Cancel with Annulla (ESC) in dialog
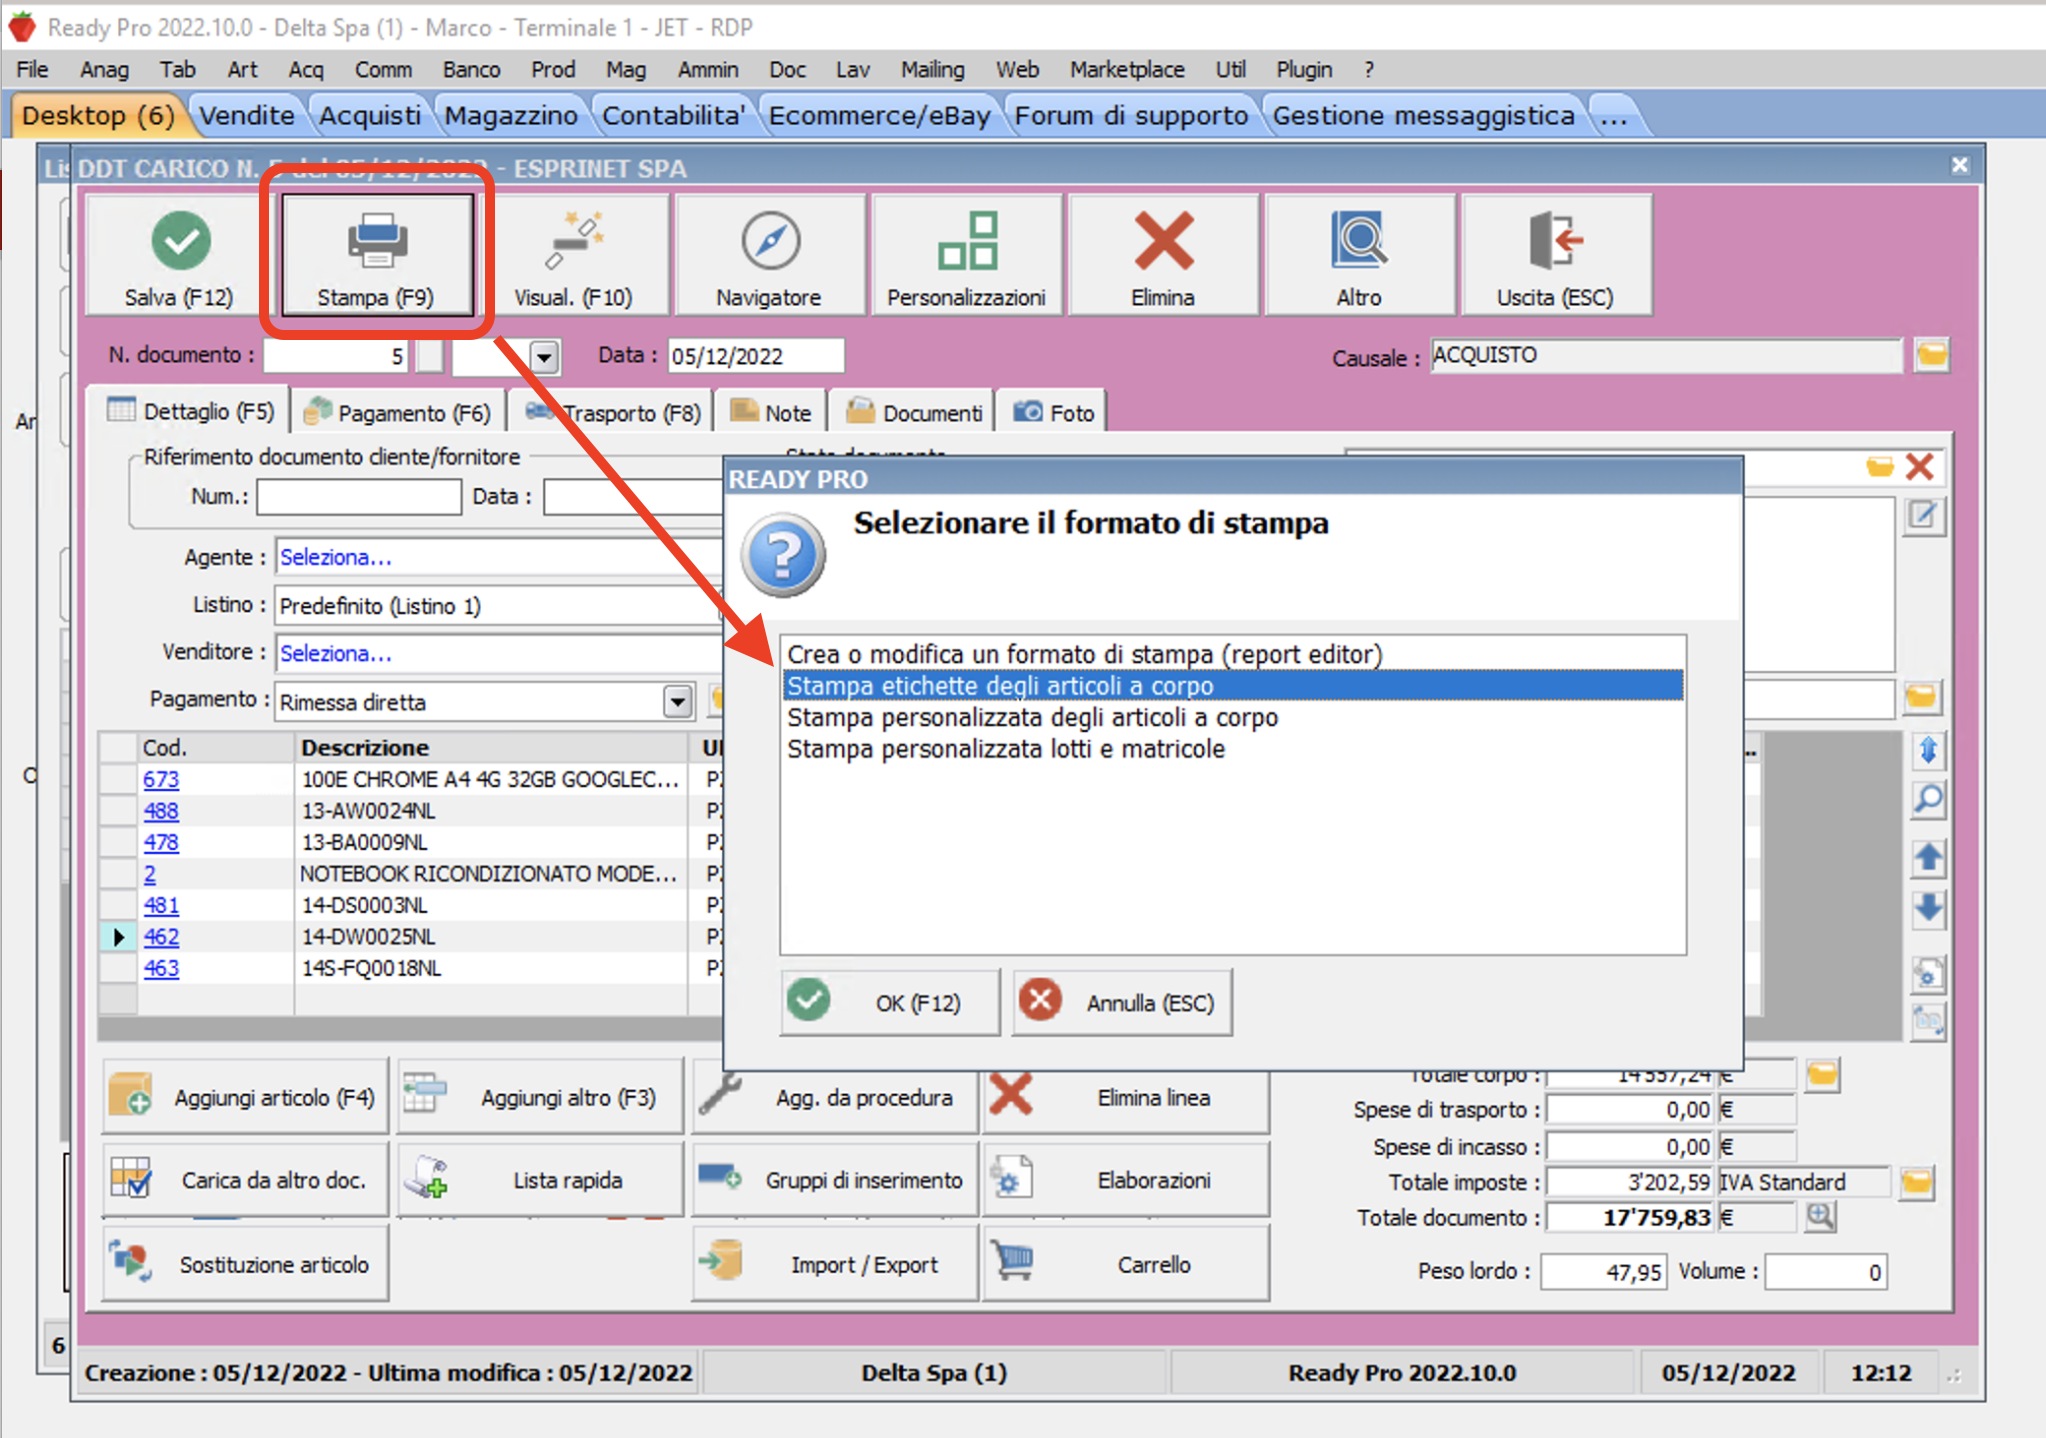This screenshot has height=1438, width=2046. click(1122, 1002)
